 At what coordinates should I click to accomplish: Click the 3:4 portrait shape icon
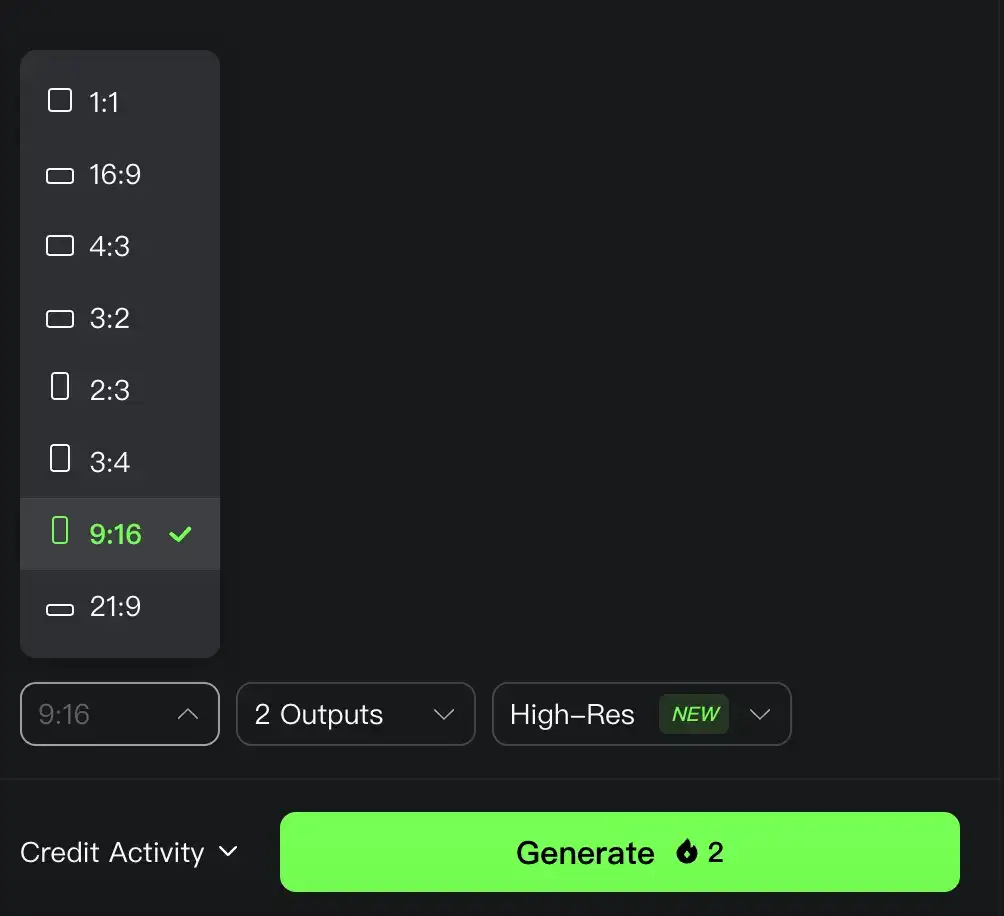[x=60, y=458]
